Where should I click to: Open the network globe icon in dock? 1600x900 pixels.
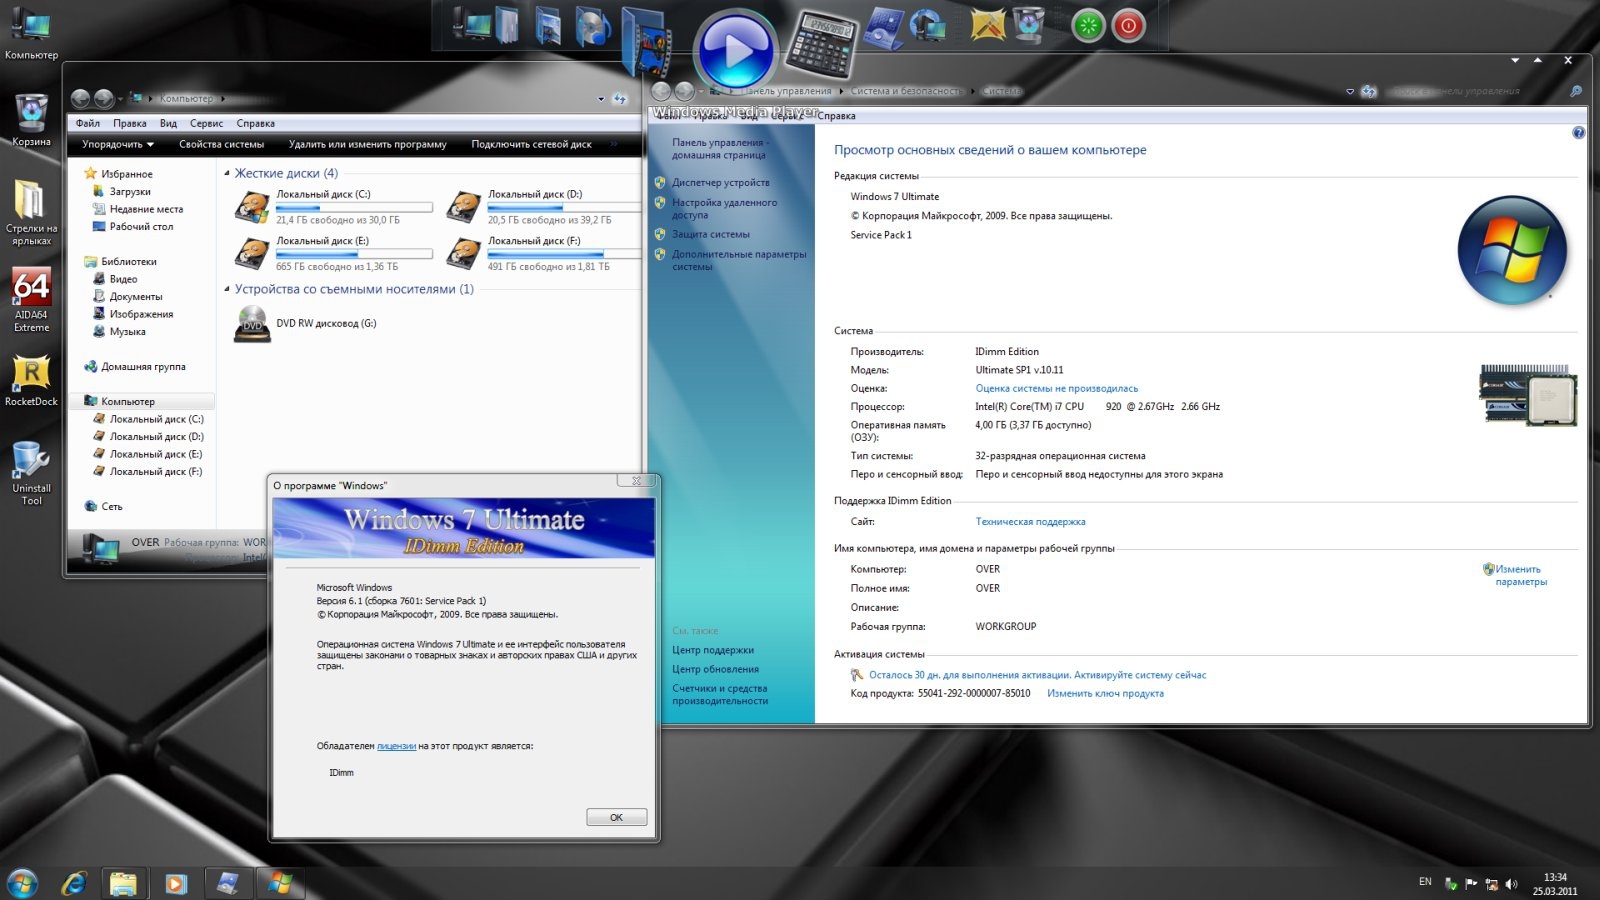coord(928,25)
